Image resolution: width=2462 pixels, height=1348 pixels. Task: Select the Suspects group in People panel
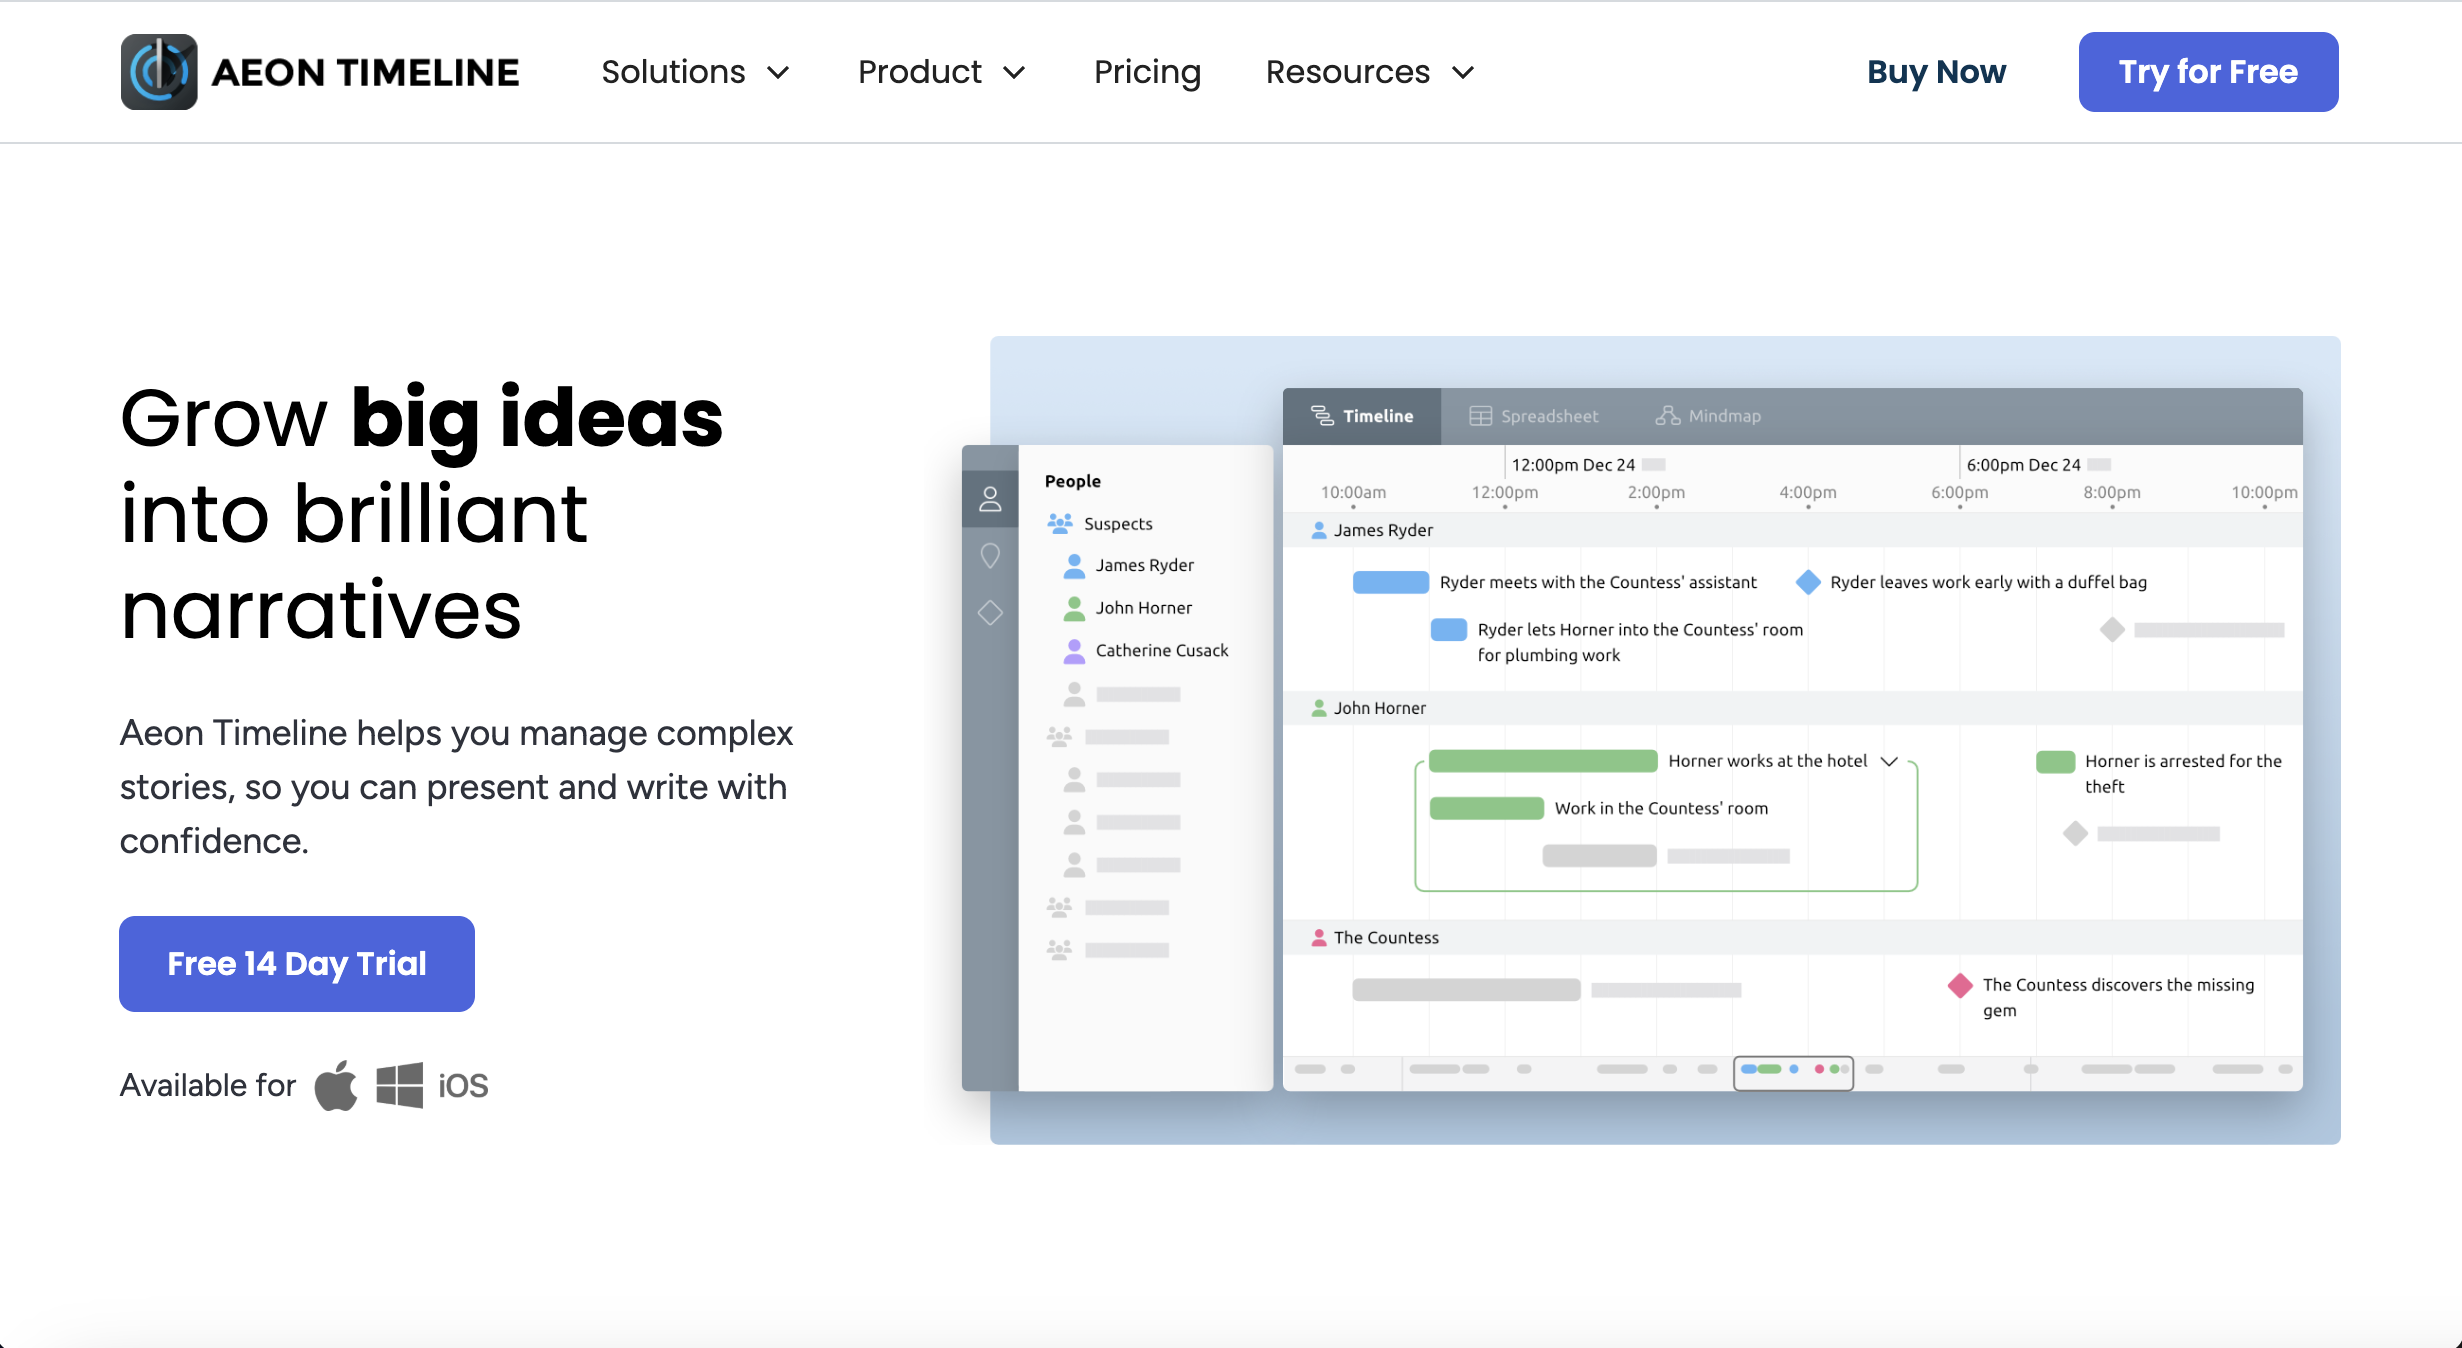1100,523
